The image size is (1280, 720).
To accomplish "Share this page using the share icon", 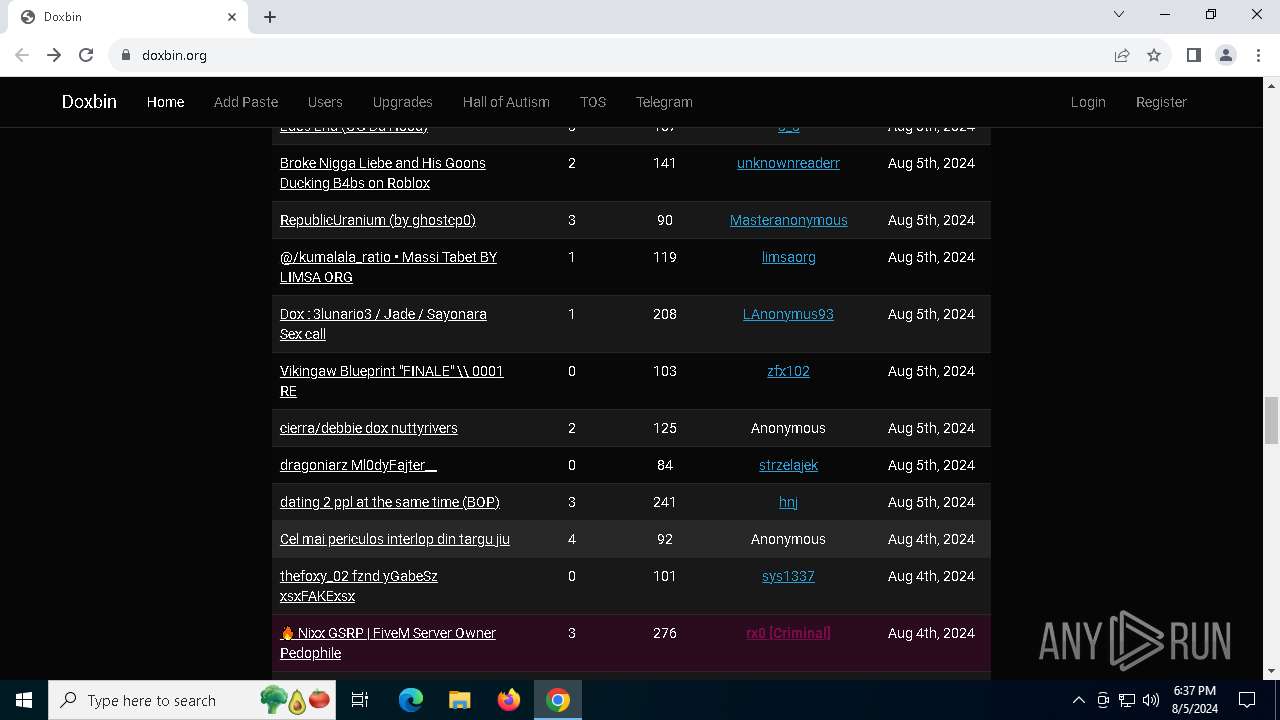I will coord(1122,55).
